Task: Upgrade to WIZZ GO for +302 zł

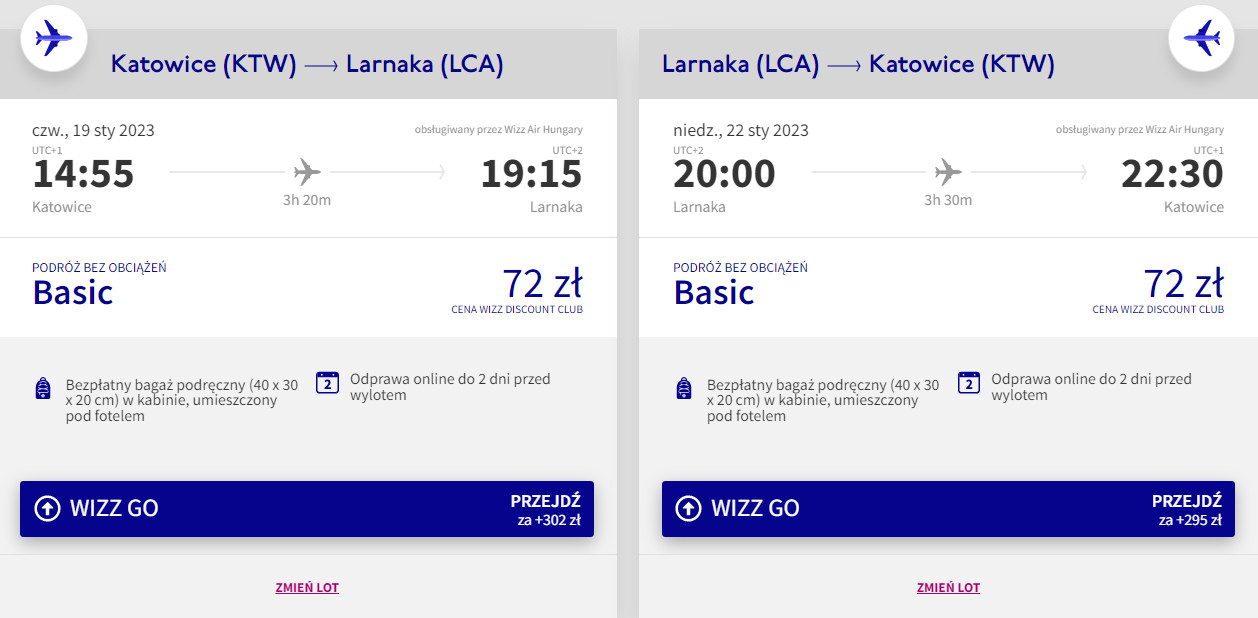Action: point(307,508)
